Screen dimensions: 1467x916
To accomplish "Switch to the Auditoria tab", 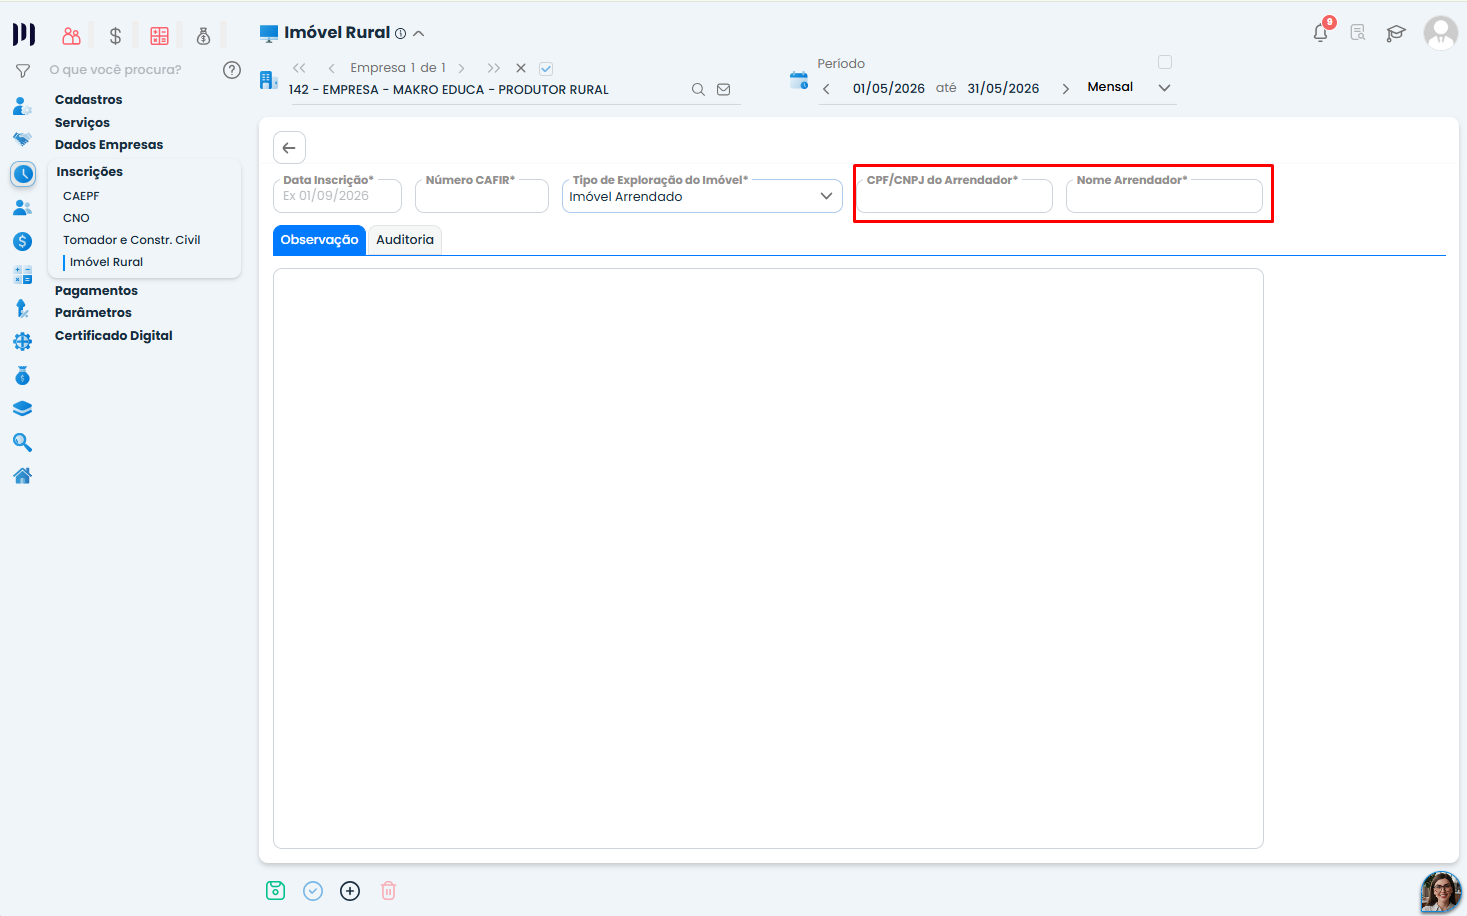I will [405, 240].
